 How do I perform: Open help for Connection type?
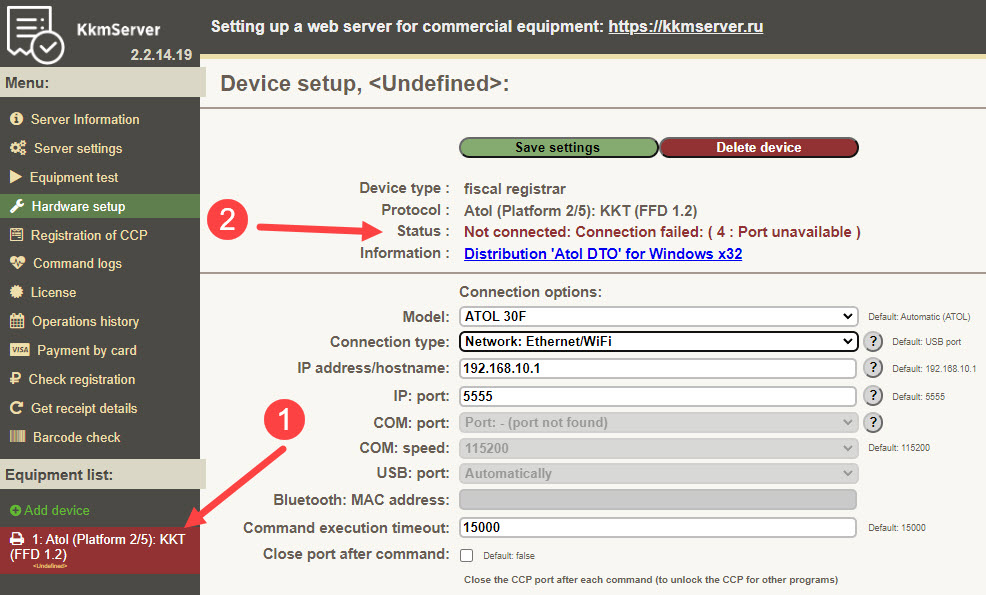873,342
